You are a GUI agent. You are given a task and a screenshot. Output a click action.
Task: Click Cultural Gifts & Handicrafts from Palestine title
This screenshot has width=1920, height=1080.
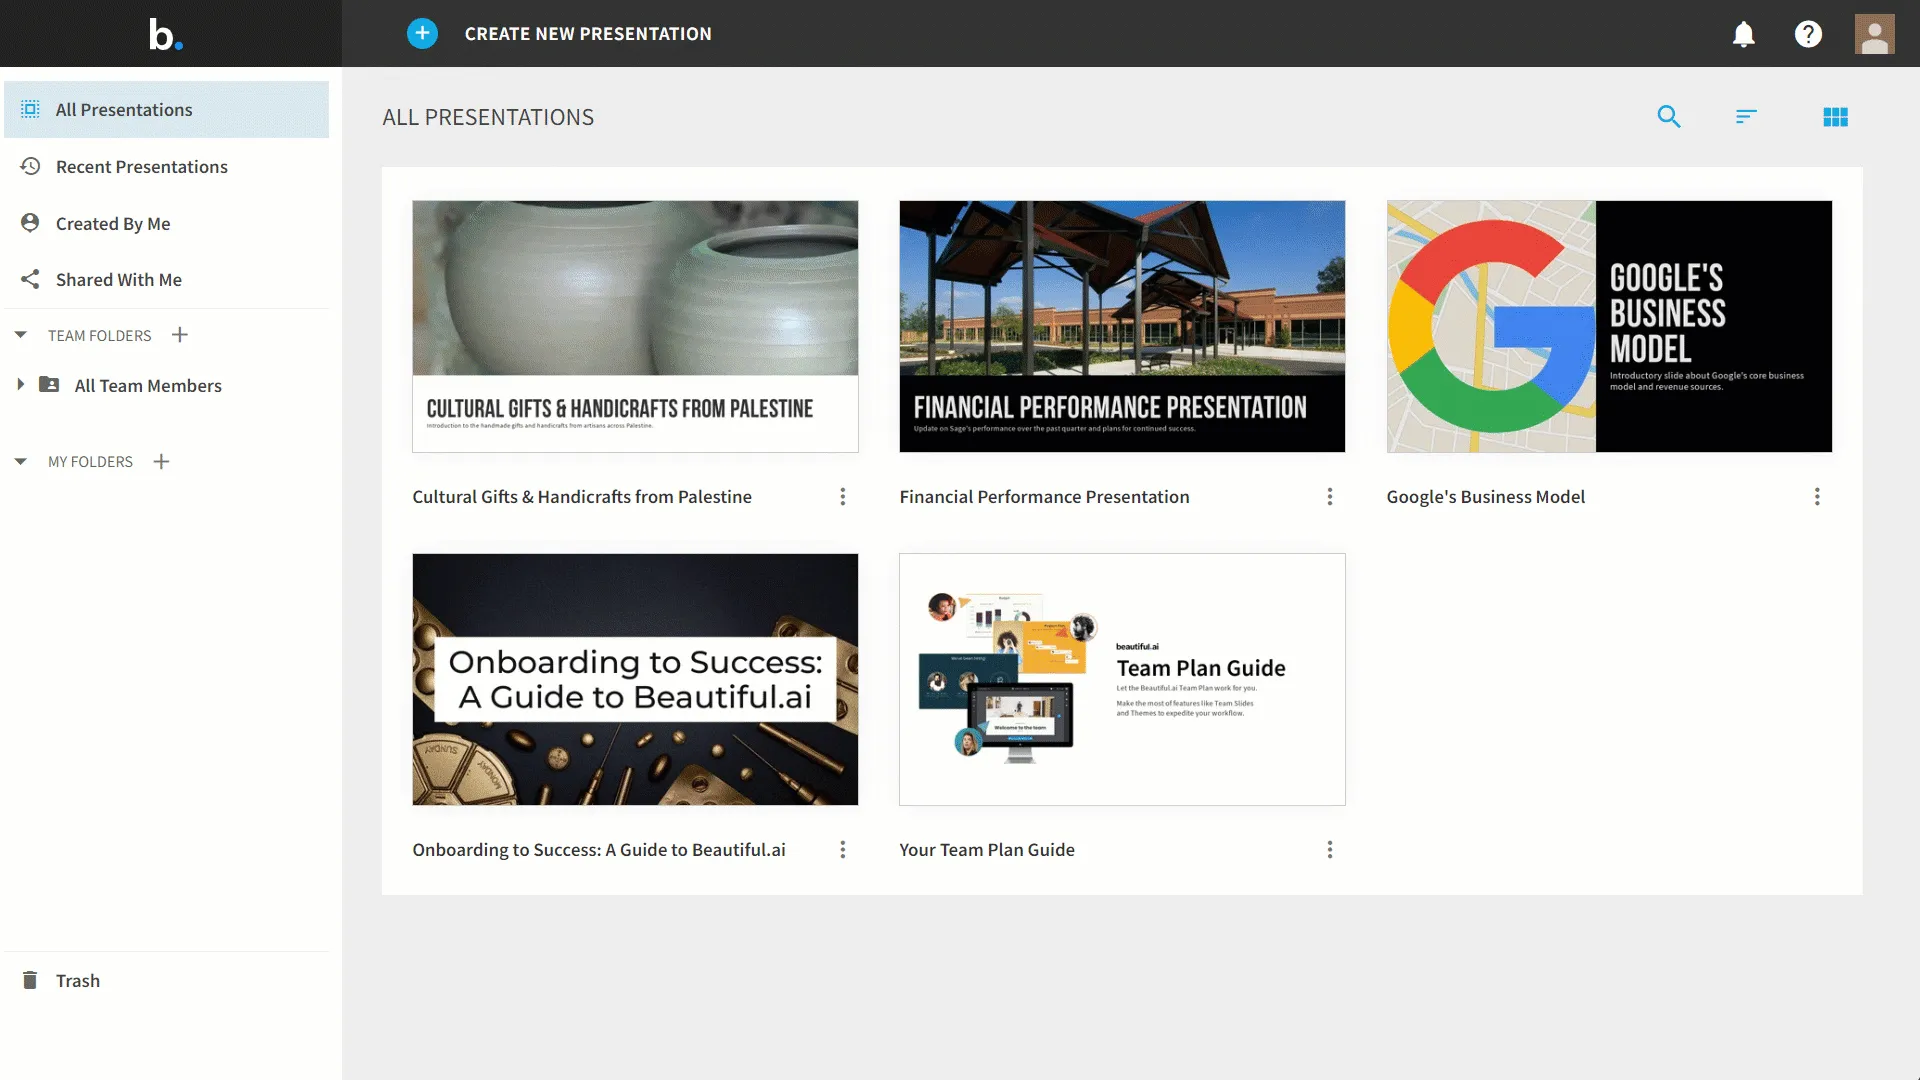click(x=582, y=497)
